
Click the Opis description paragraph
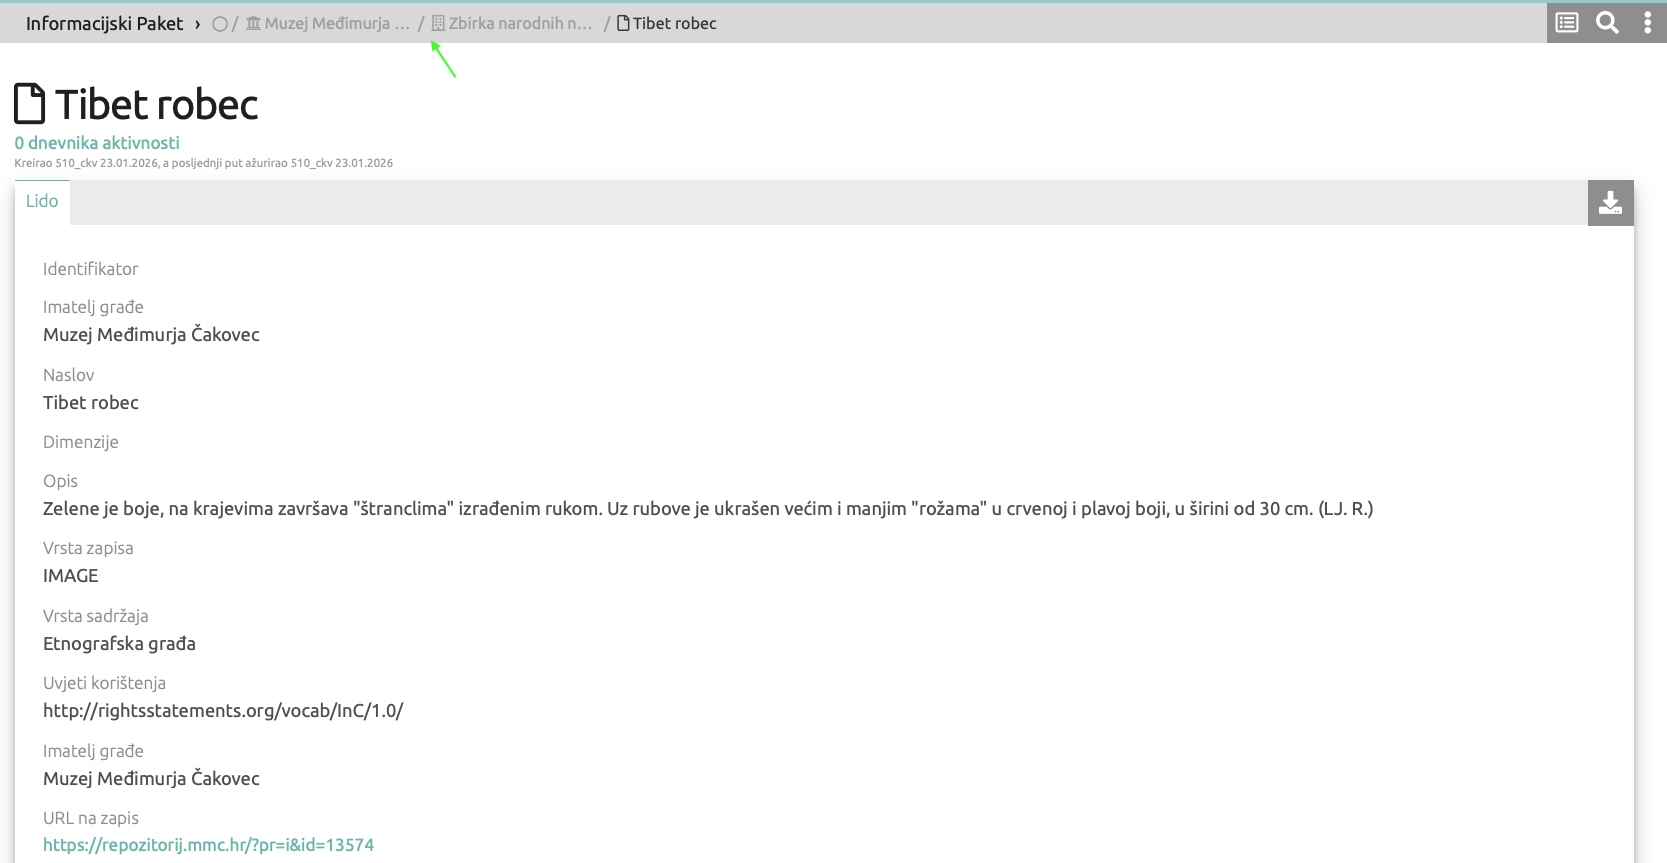point(708,509)
